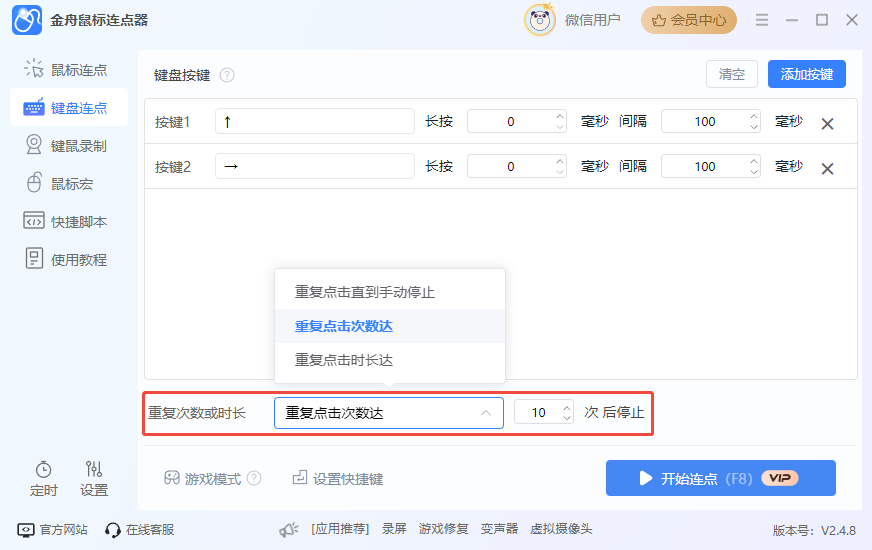Image resolution: width=872 pixels, height=550 pixels.
Task: Click the 微信用户 username
Action: (x=592, y=20)
